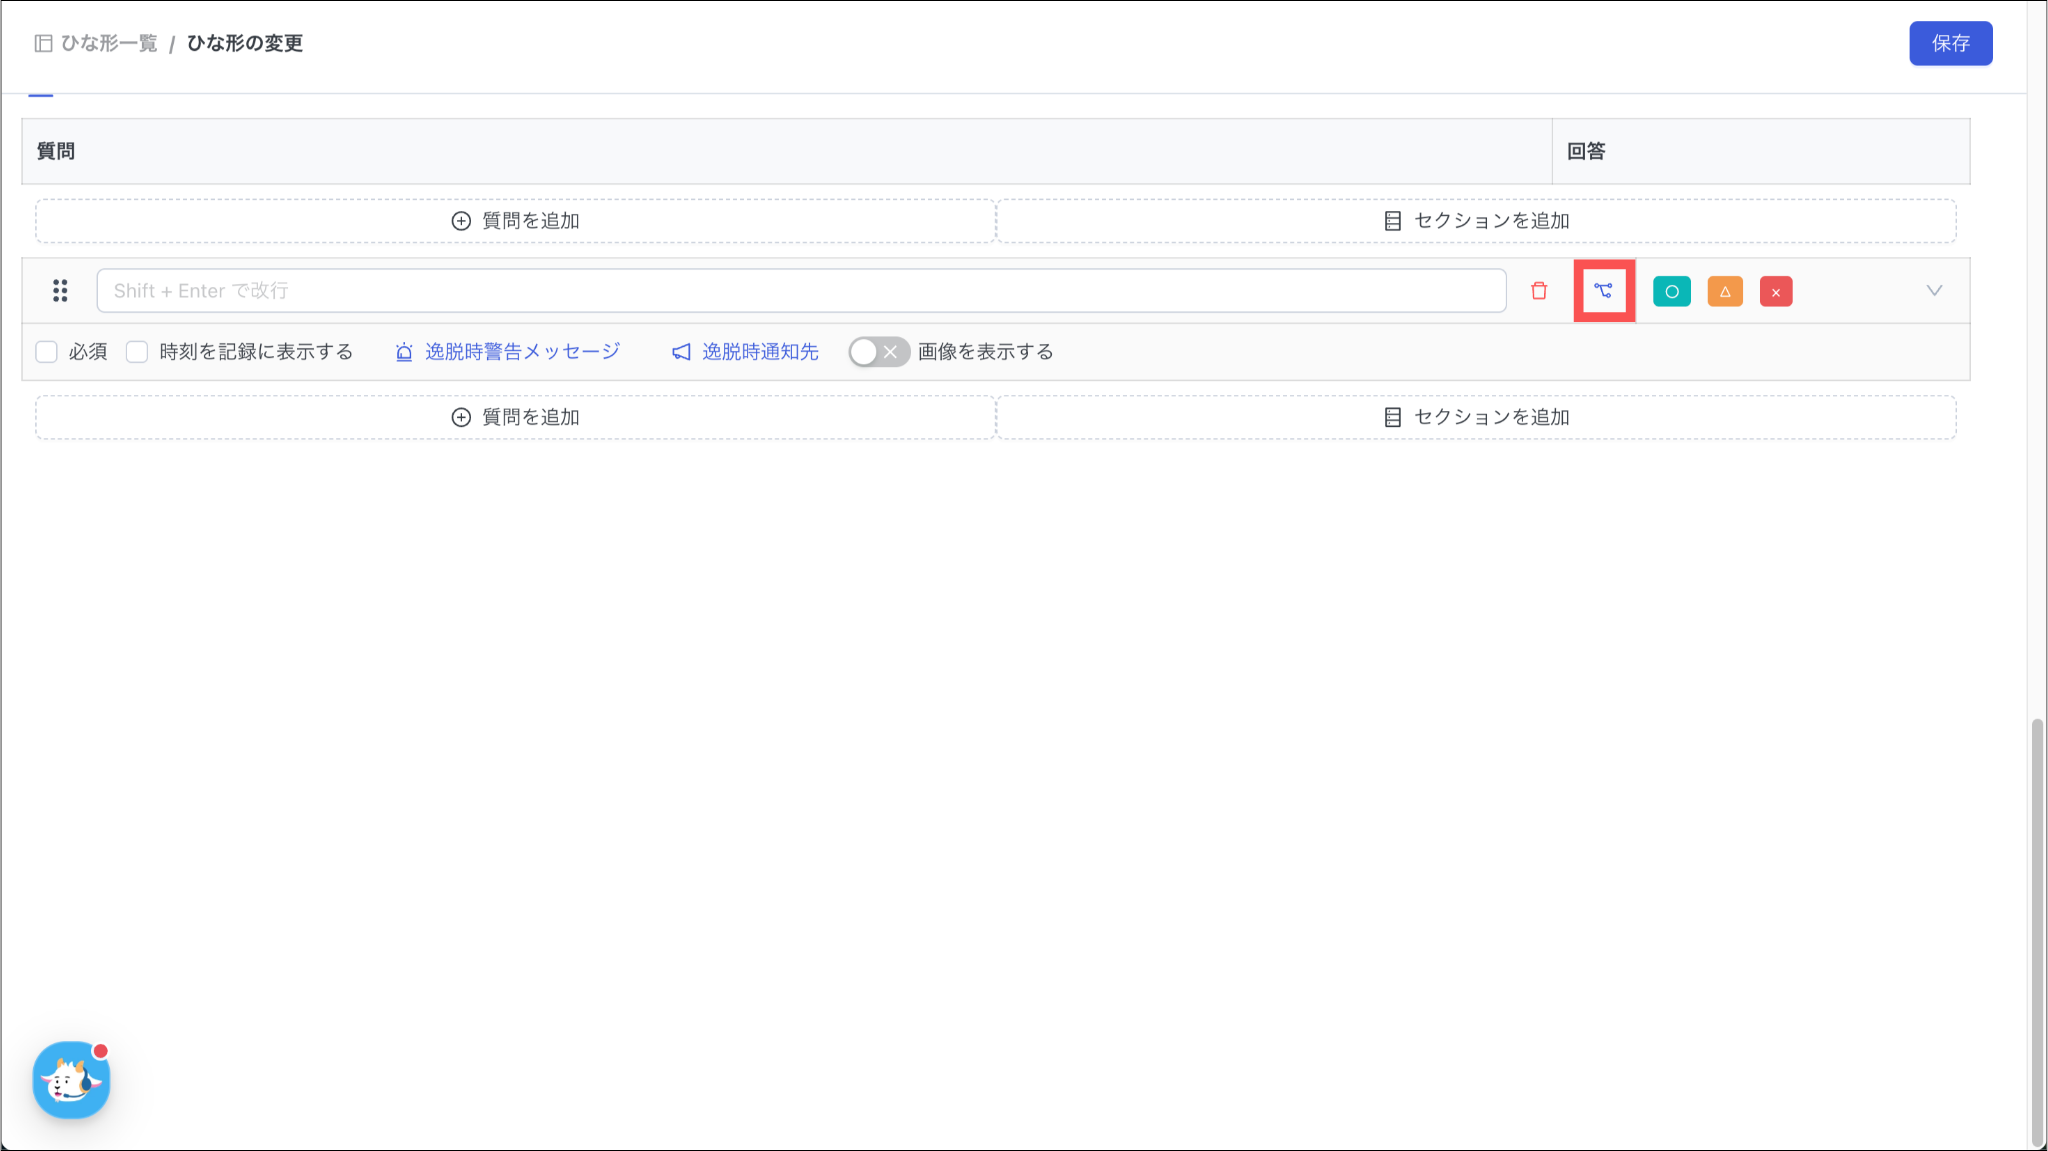Toggle the 画像を表示する switch

click(x=878, y=352)
